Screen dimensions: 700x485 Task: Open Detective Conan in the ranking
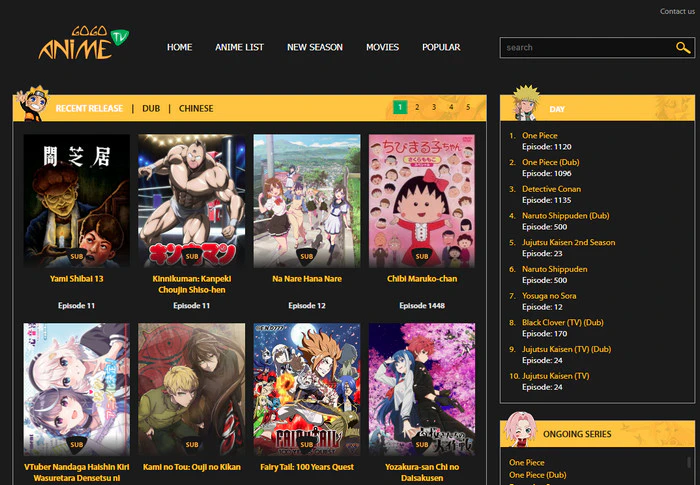[x=551, y=189]
